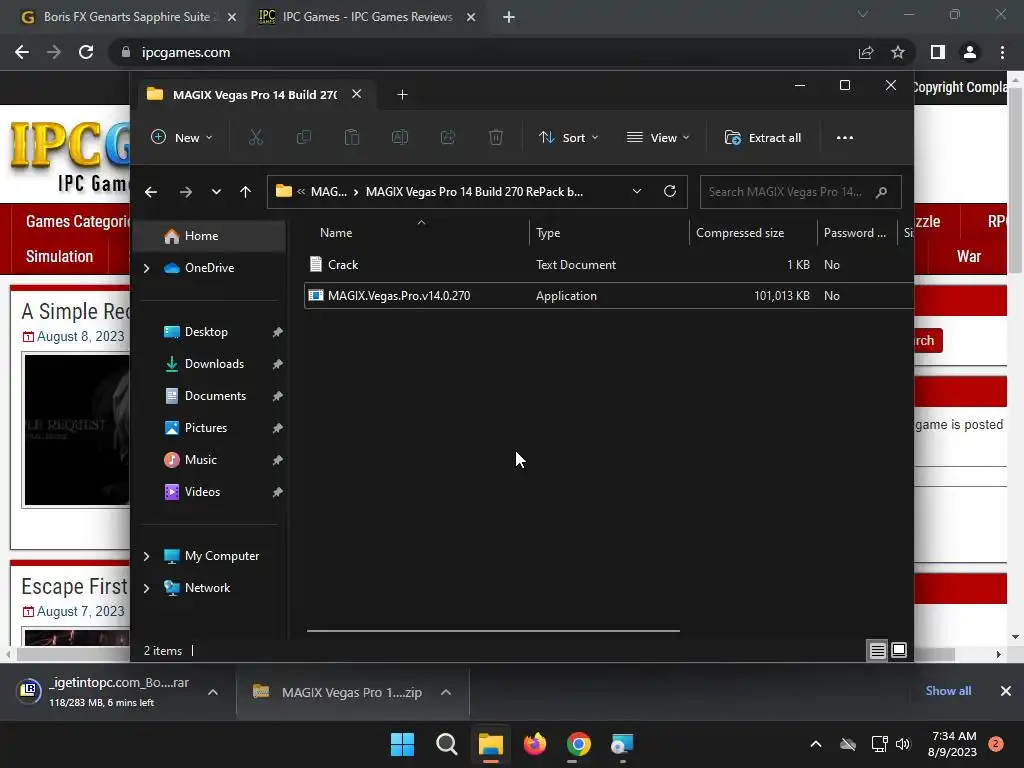
Task: Open options for the igetintopc rar download
Action: click(213, 692)
